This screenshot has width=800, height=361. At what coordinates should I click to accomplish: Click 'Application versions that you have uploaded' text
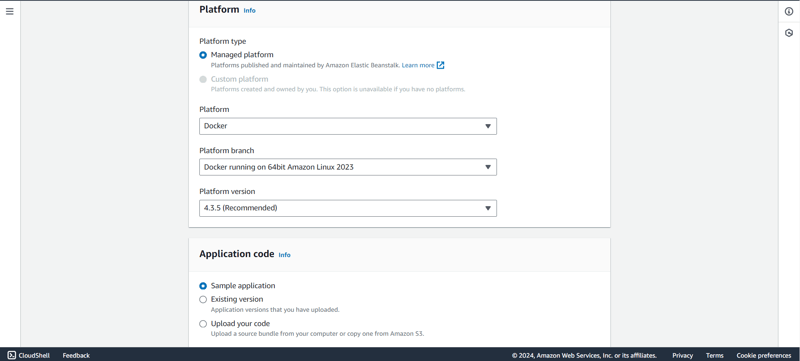click(275, 310)
